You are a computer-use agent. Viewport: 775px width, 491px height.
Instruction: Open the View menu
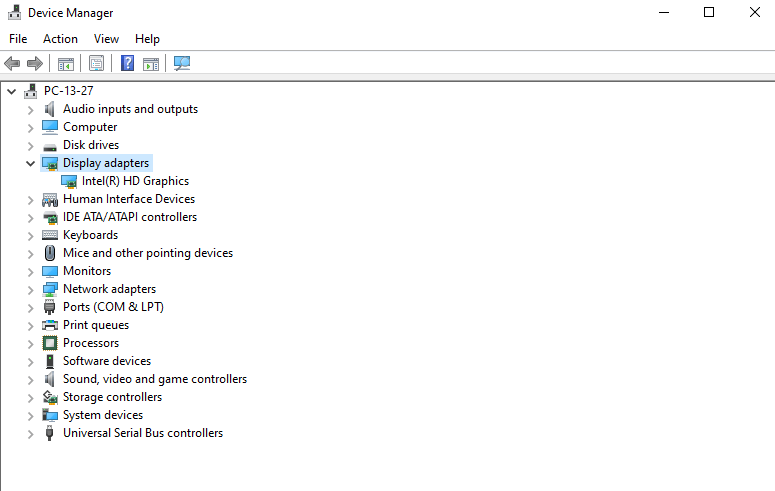(106, 39)
